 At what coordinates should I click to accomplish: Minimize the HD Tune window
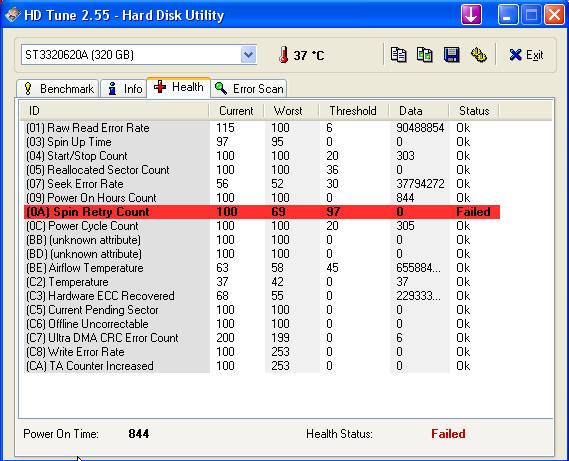pyautogui.click(x=508, y=15)
